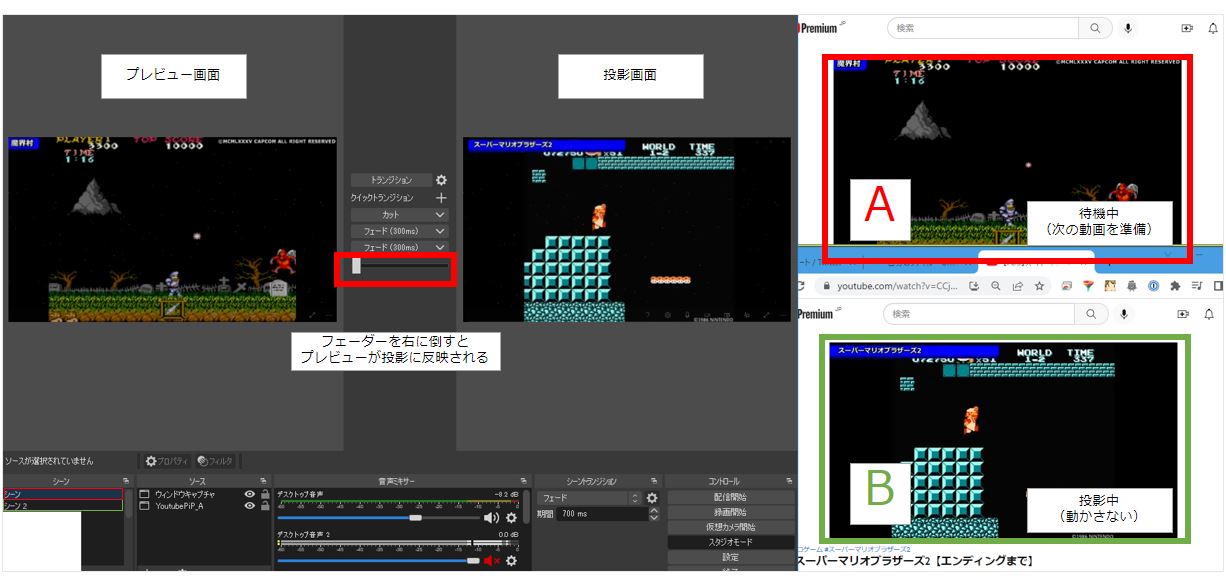Click the create video icon in upper YouTube window
This screenshot has width=1226, height=581.
click(1187, 28)
